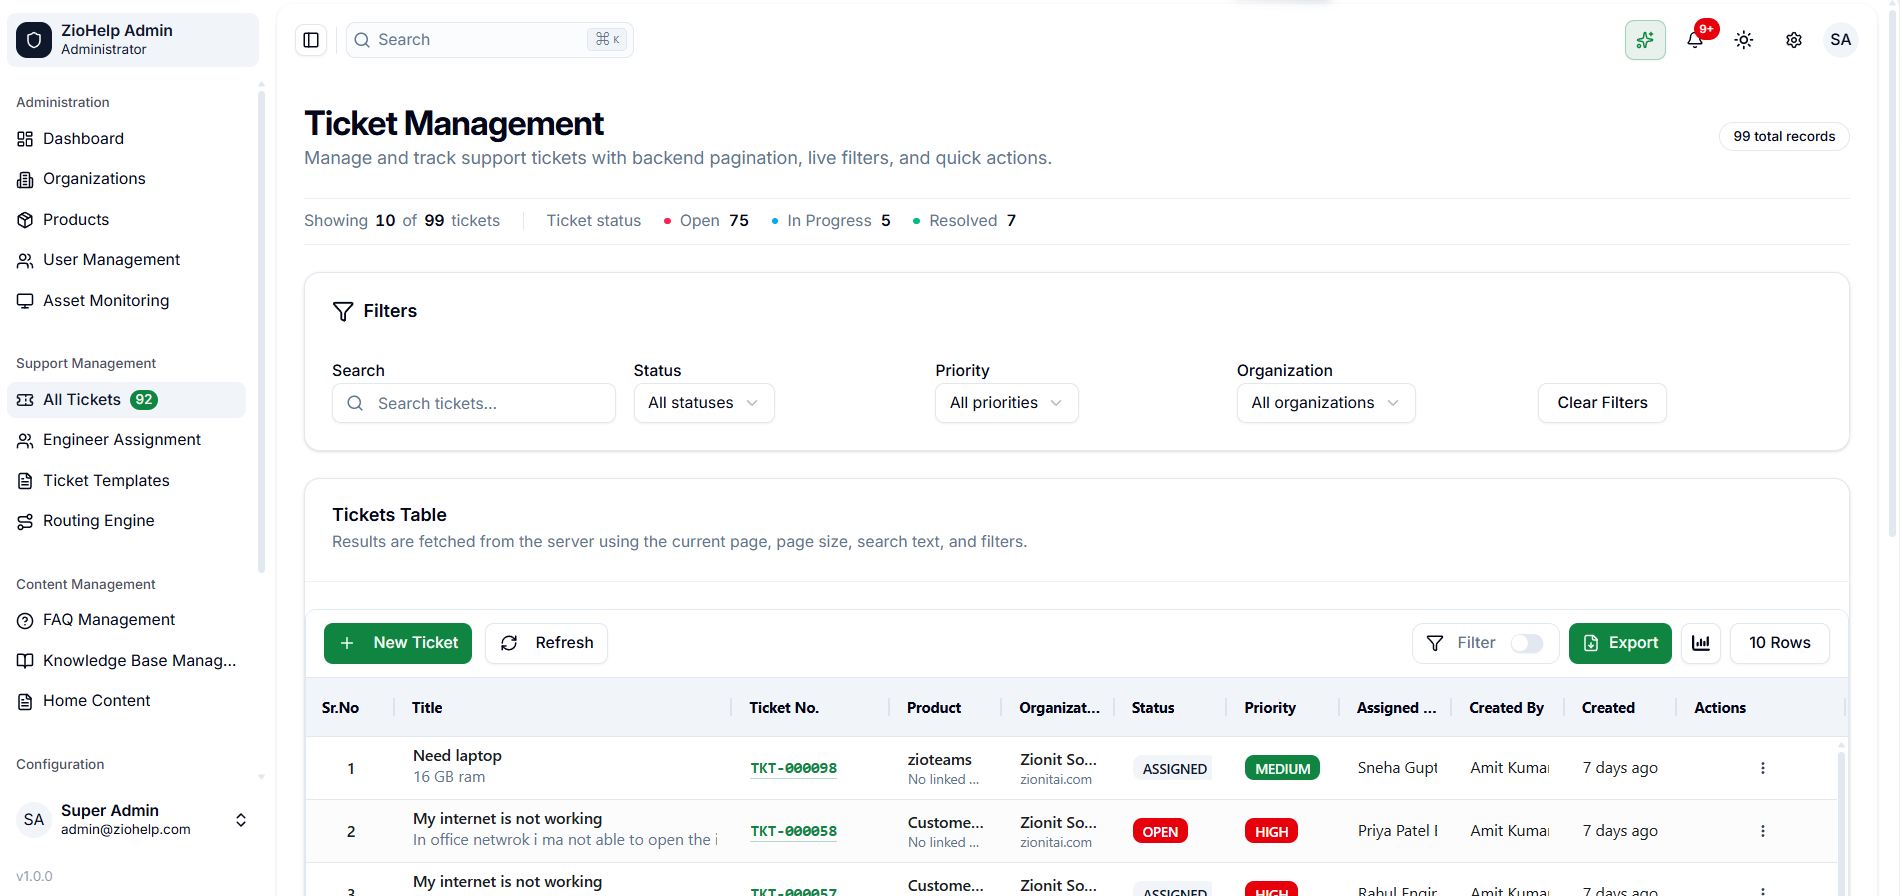Viewport: 1902px width, 896px height.
Task: Open ticket link TKT-000098
Action: (x=794, y=768)
